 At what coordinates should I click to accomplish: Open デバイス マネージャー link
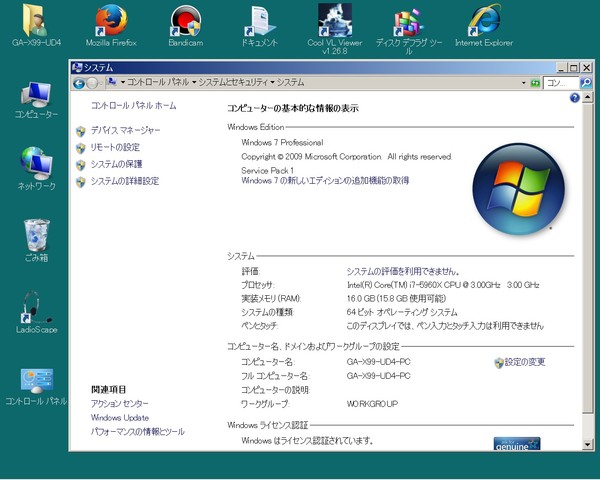126,131
